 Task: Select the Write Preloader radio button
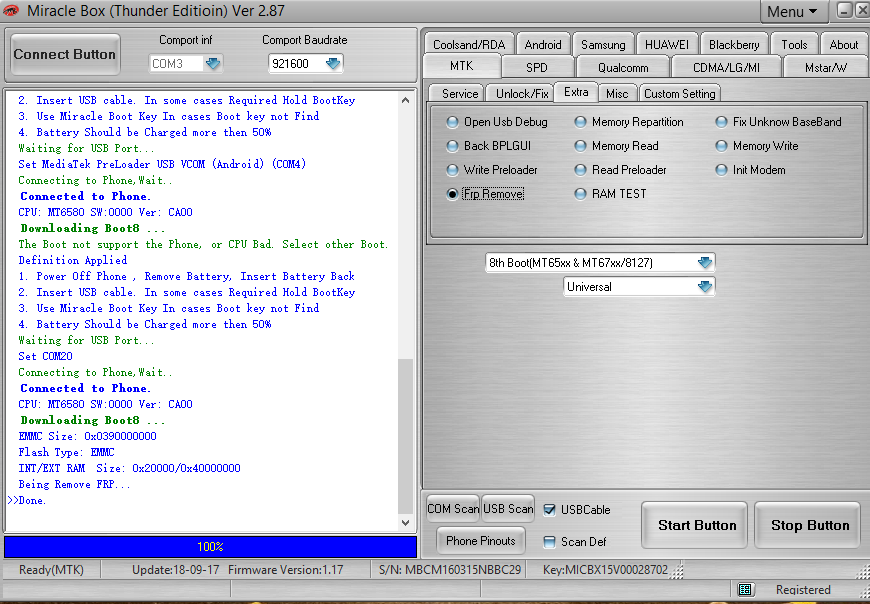pos(453,170)
